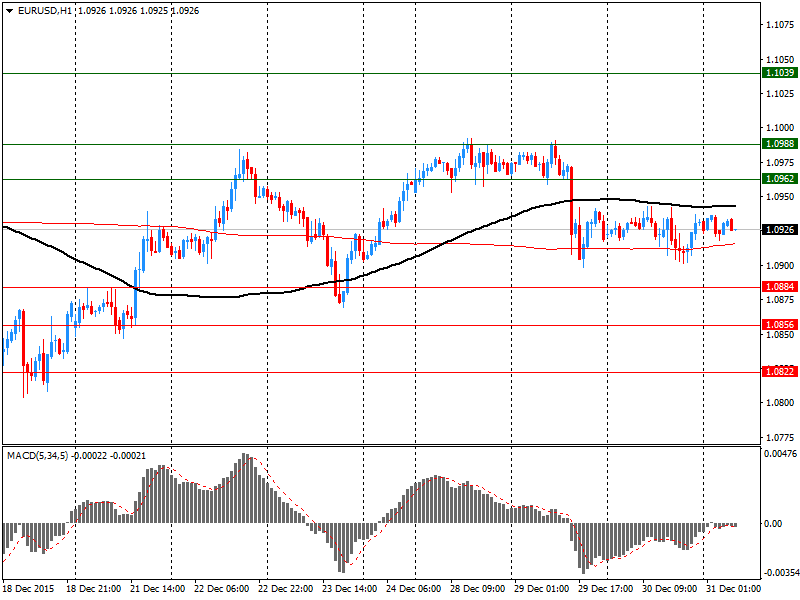Viewport: 800px width, 600px height.
Task: Select the 22 Dec 22:00 time axis label
Action: coord(286,589)
